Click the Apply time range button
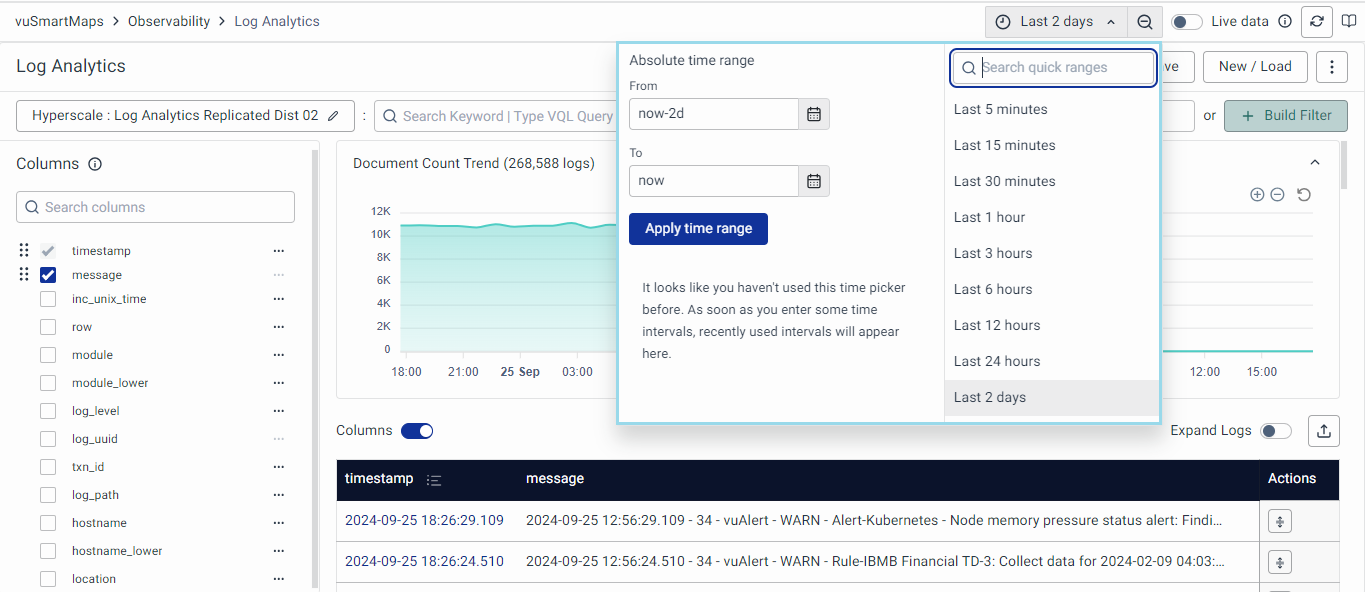Screen dimensions: 1365x592 [x=698, y=229]
